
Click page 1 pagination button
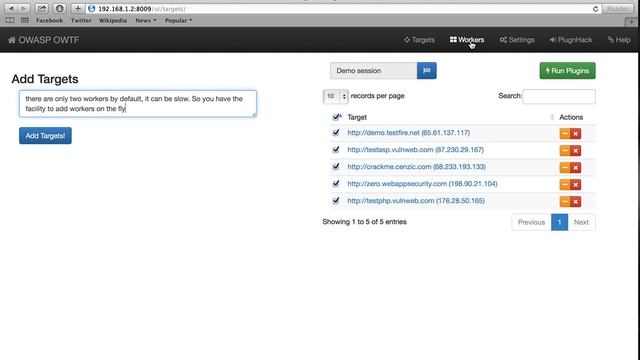click(x=559, y=222)
